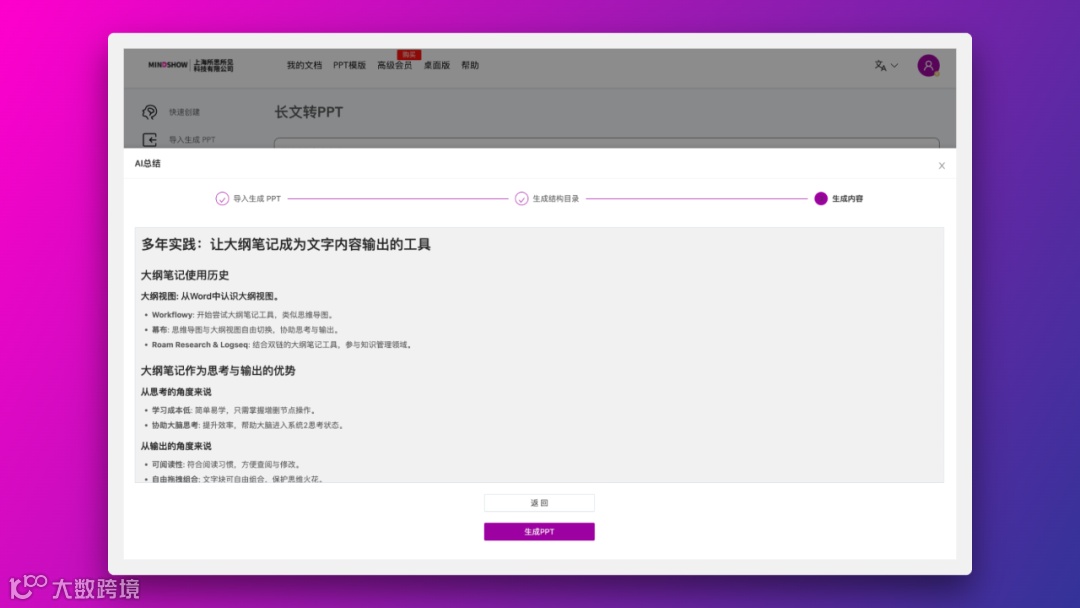Click the red 购买 badge

(x=409, y=54)
